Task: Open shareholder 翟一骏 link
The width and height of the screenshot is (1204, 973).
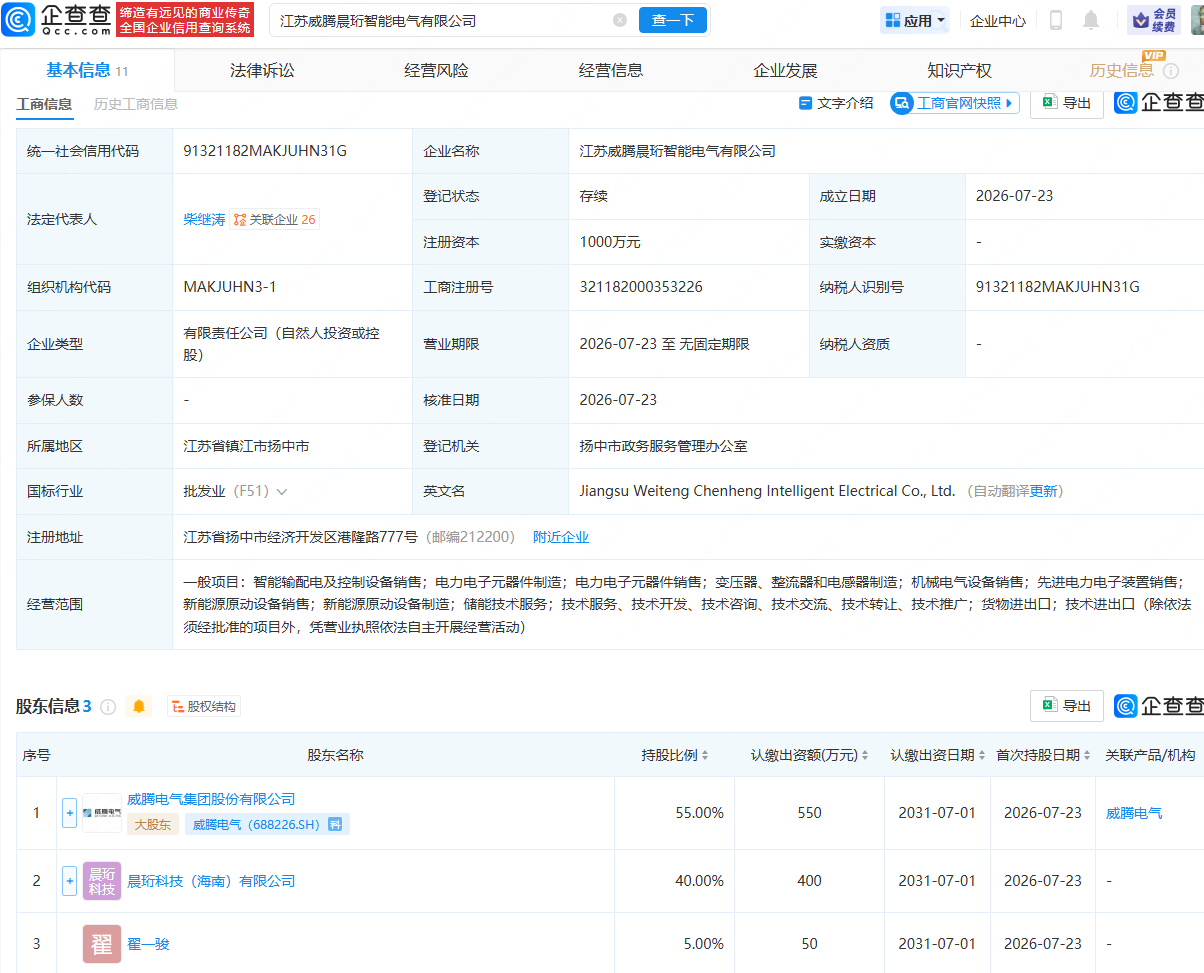Action: point(148,943)
